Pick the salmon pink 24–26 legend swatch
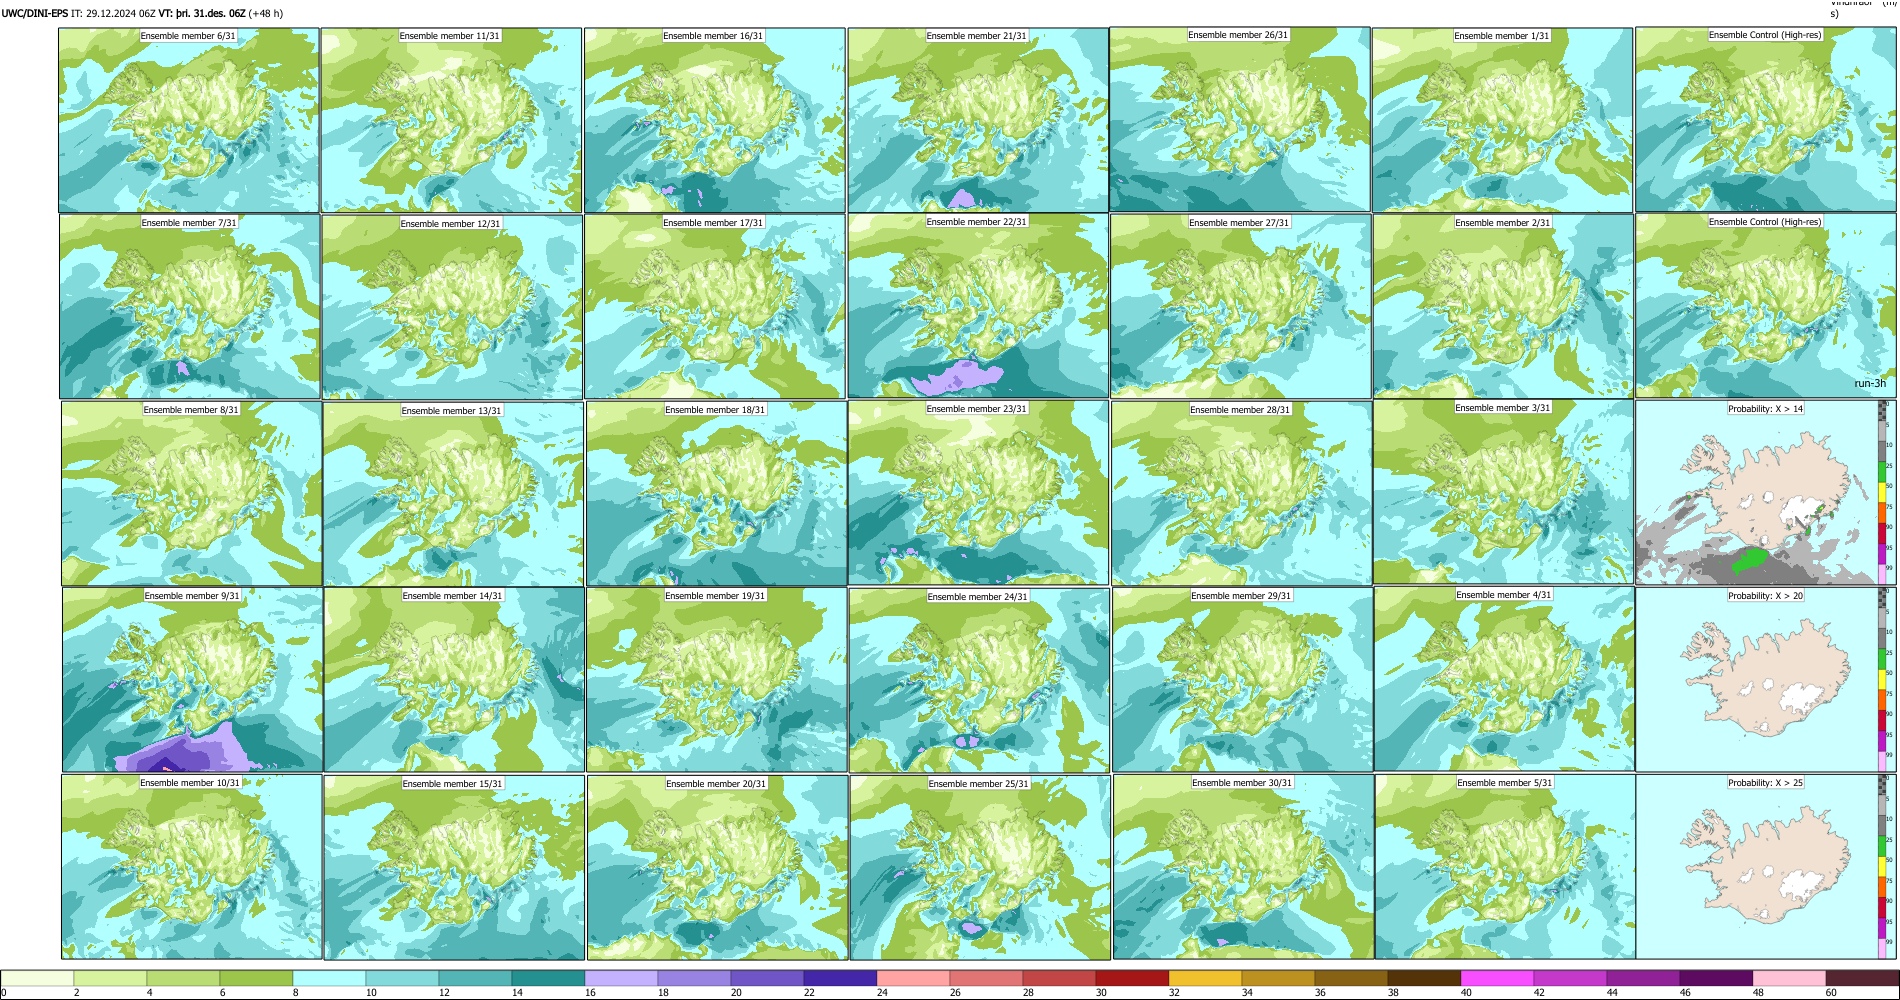This screenshot has height=1000, width=1900. click(x=913, y=978)
